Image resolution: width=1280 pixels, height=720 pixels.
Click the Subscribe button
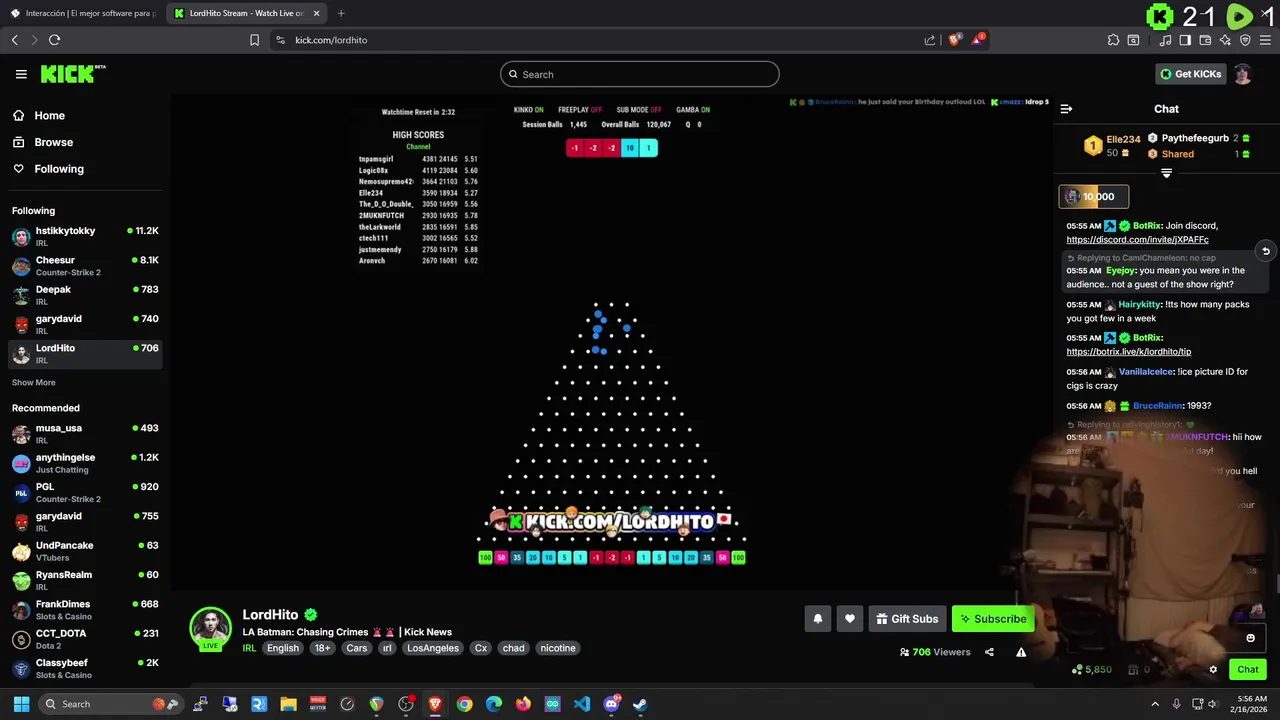click(993, 619)
